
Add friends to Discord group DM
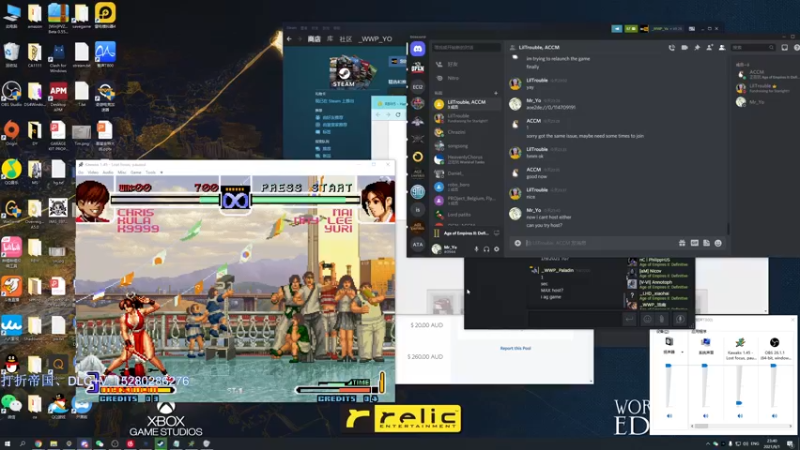709,47
